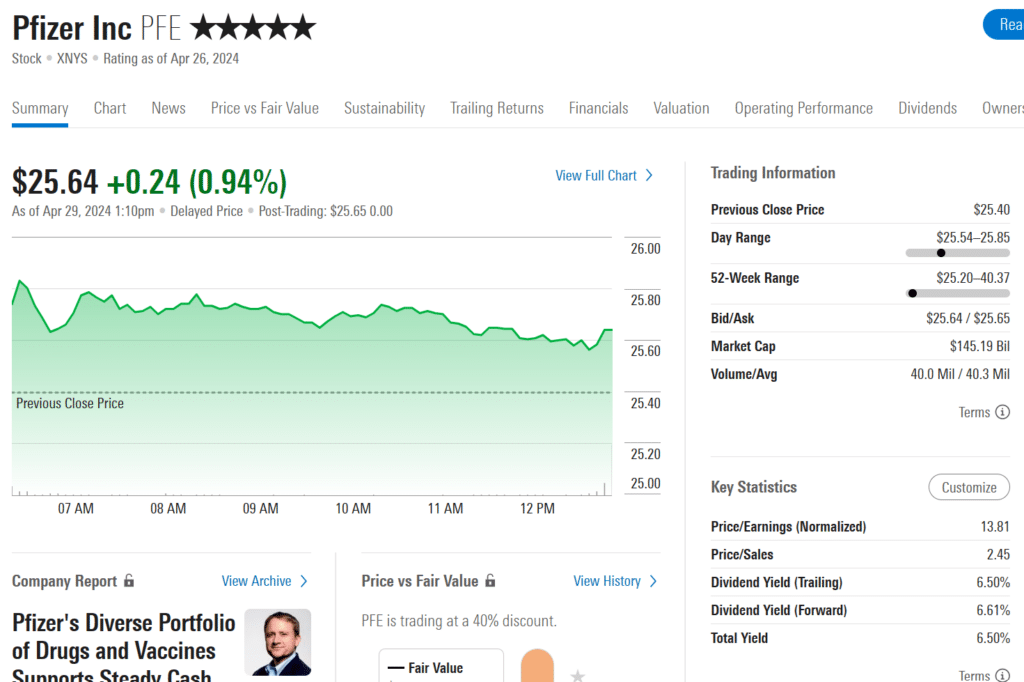The height and width of the screenshot is (682, 1024).
Task: Open the Terms info icon under Key Statistics
Action: click(1004, 676)
